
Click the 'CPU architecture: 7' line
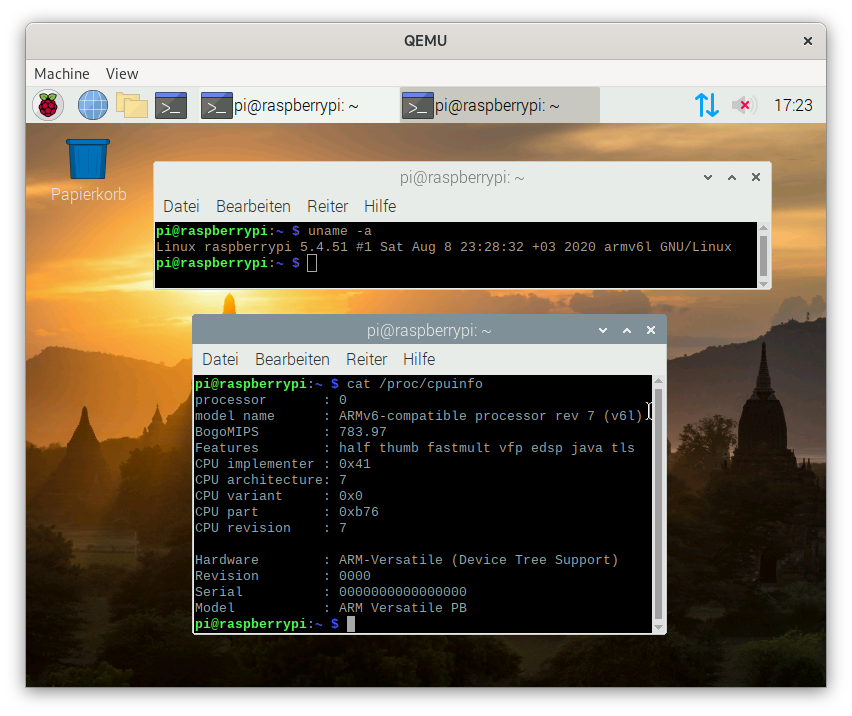point(271,480)
